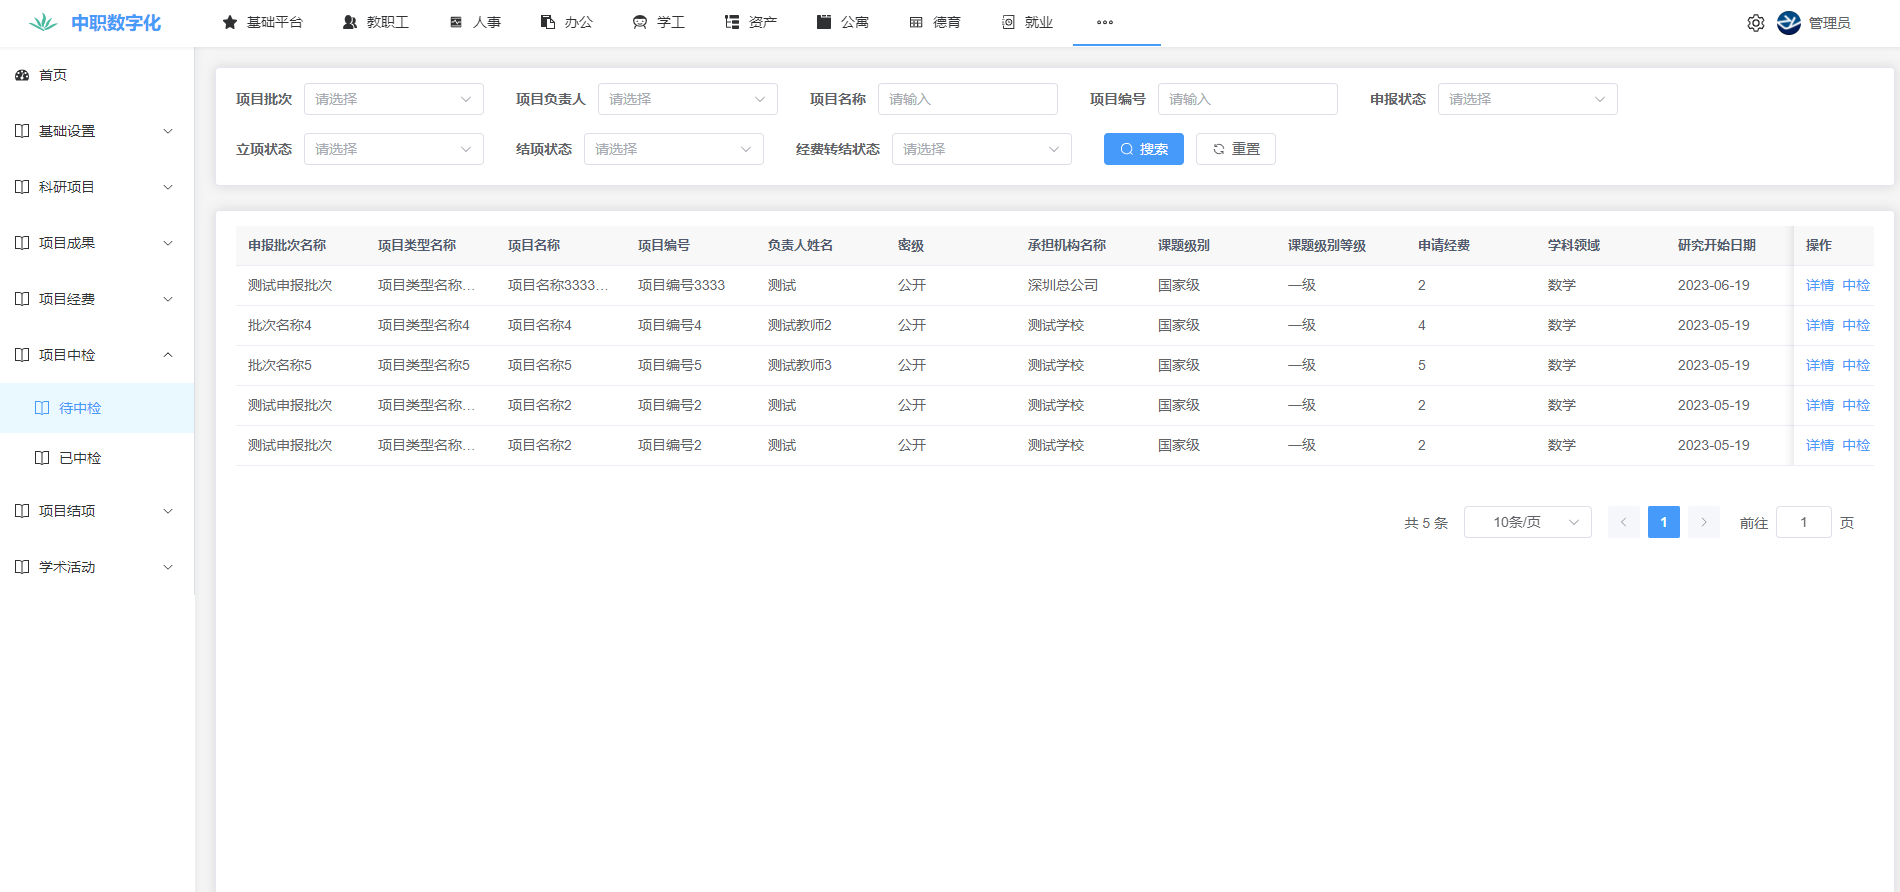Open the 申报状态 dropdown

coord(1526,99)
